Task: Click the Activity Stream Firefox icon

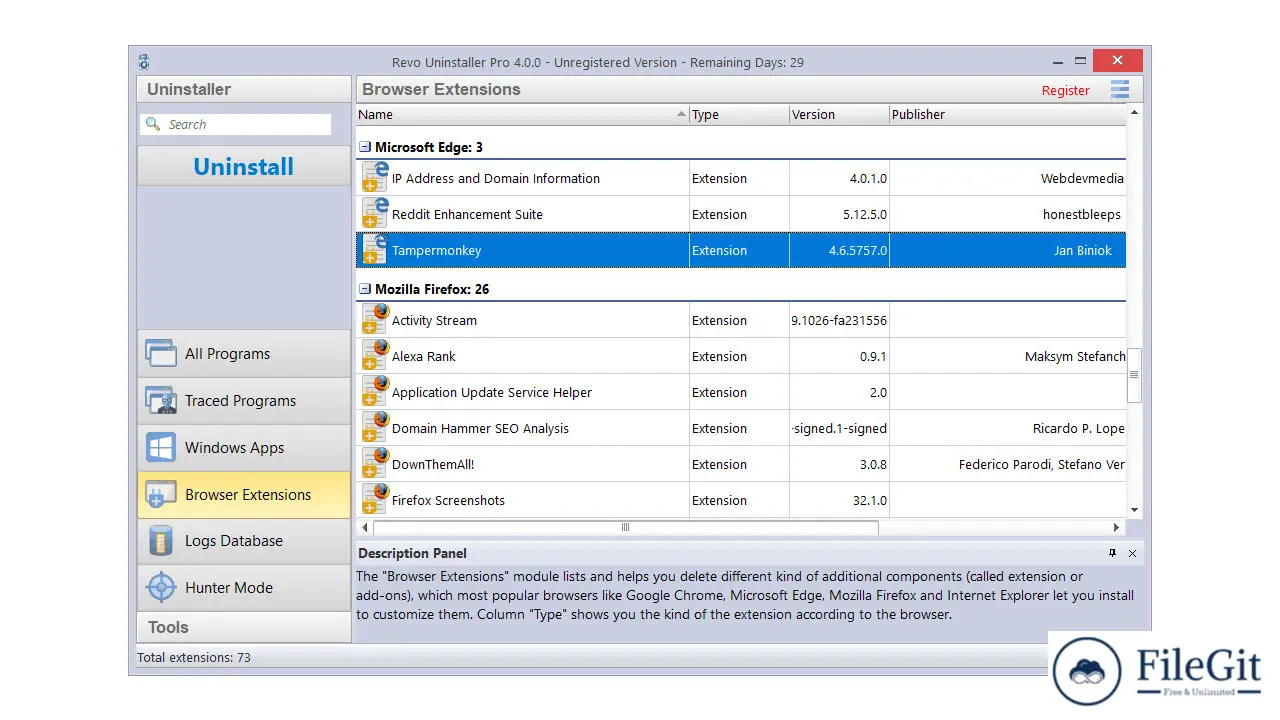Action: click(375, 320)
